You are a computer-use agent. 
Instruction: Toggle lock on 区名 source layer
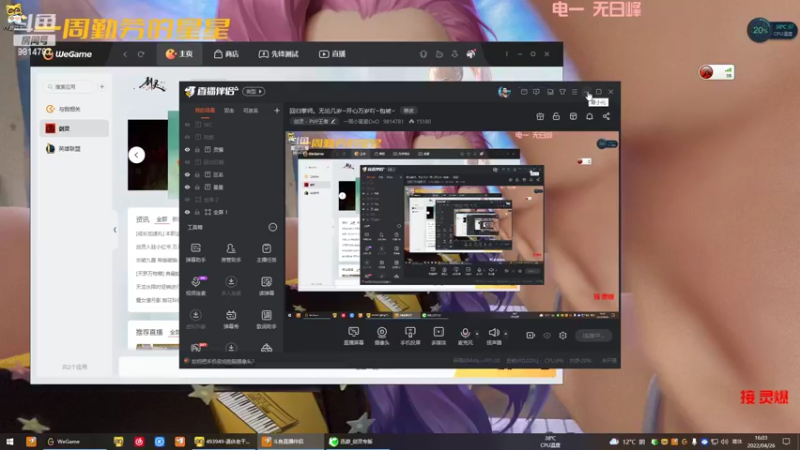point(197,174)
